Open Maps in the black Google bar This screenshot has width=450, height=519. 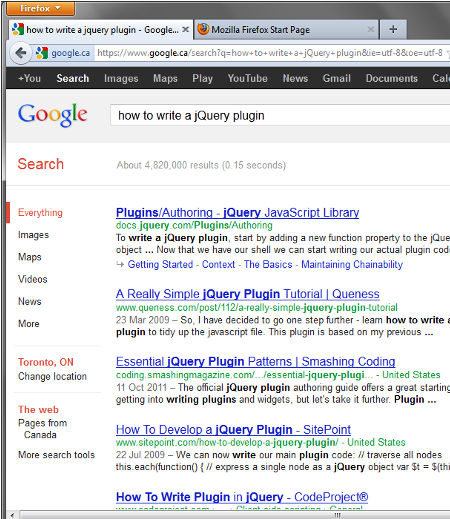[165, 78]
